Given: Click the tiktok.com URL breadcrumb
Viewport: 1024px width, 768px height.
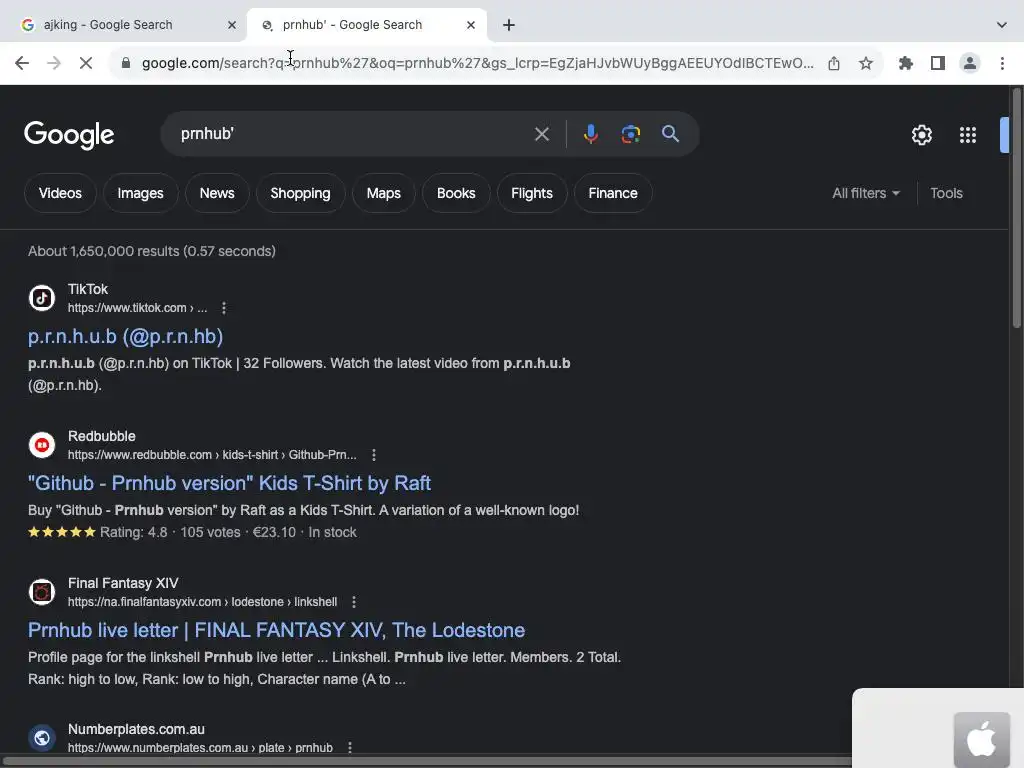Looking at the screenshot, I should click(137, 308).
